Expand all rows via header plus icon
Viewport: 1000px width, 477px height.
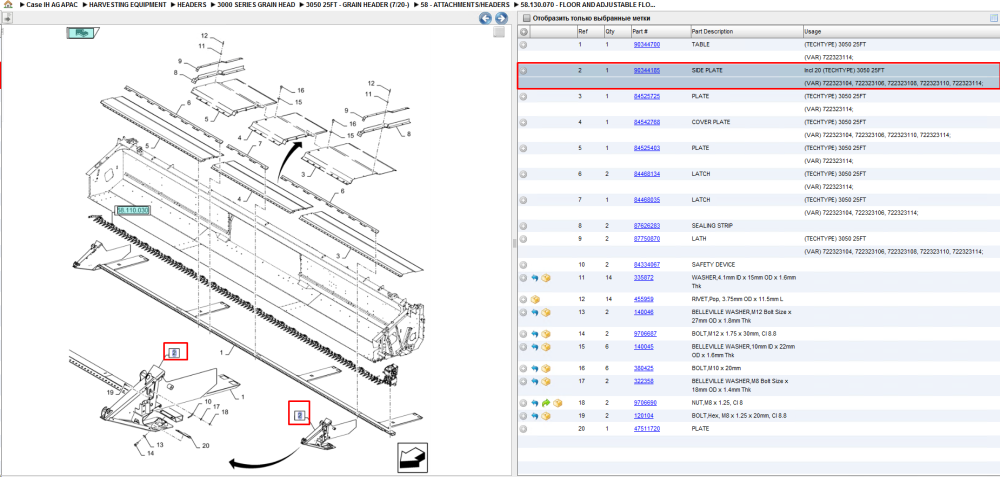pos(524,31)
